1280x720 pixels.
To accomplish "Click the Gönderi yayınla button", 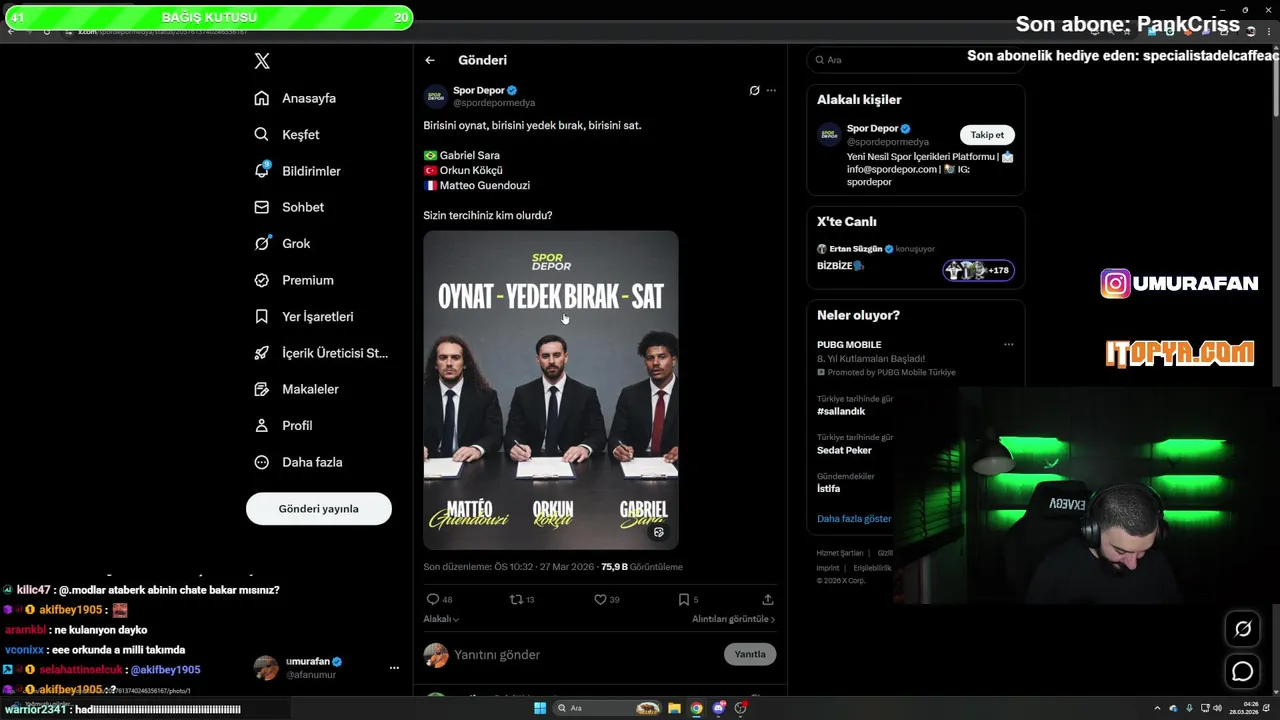I will coord(319,508).
